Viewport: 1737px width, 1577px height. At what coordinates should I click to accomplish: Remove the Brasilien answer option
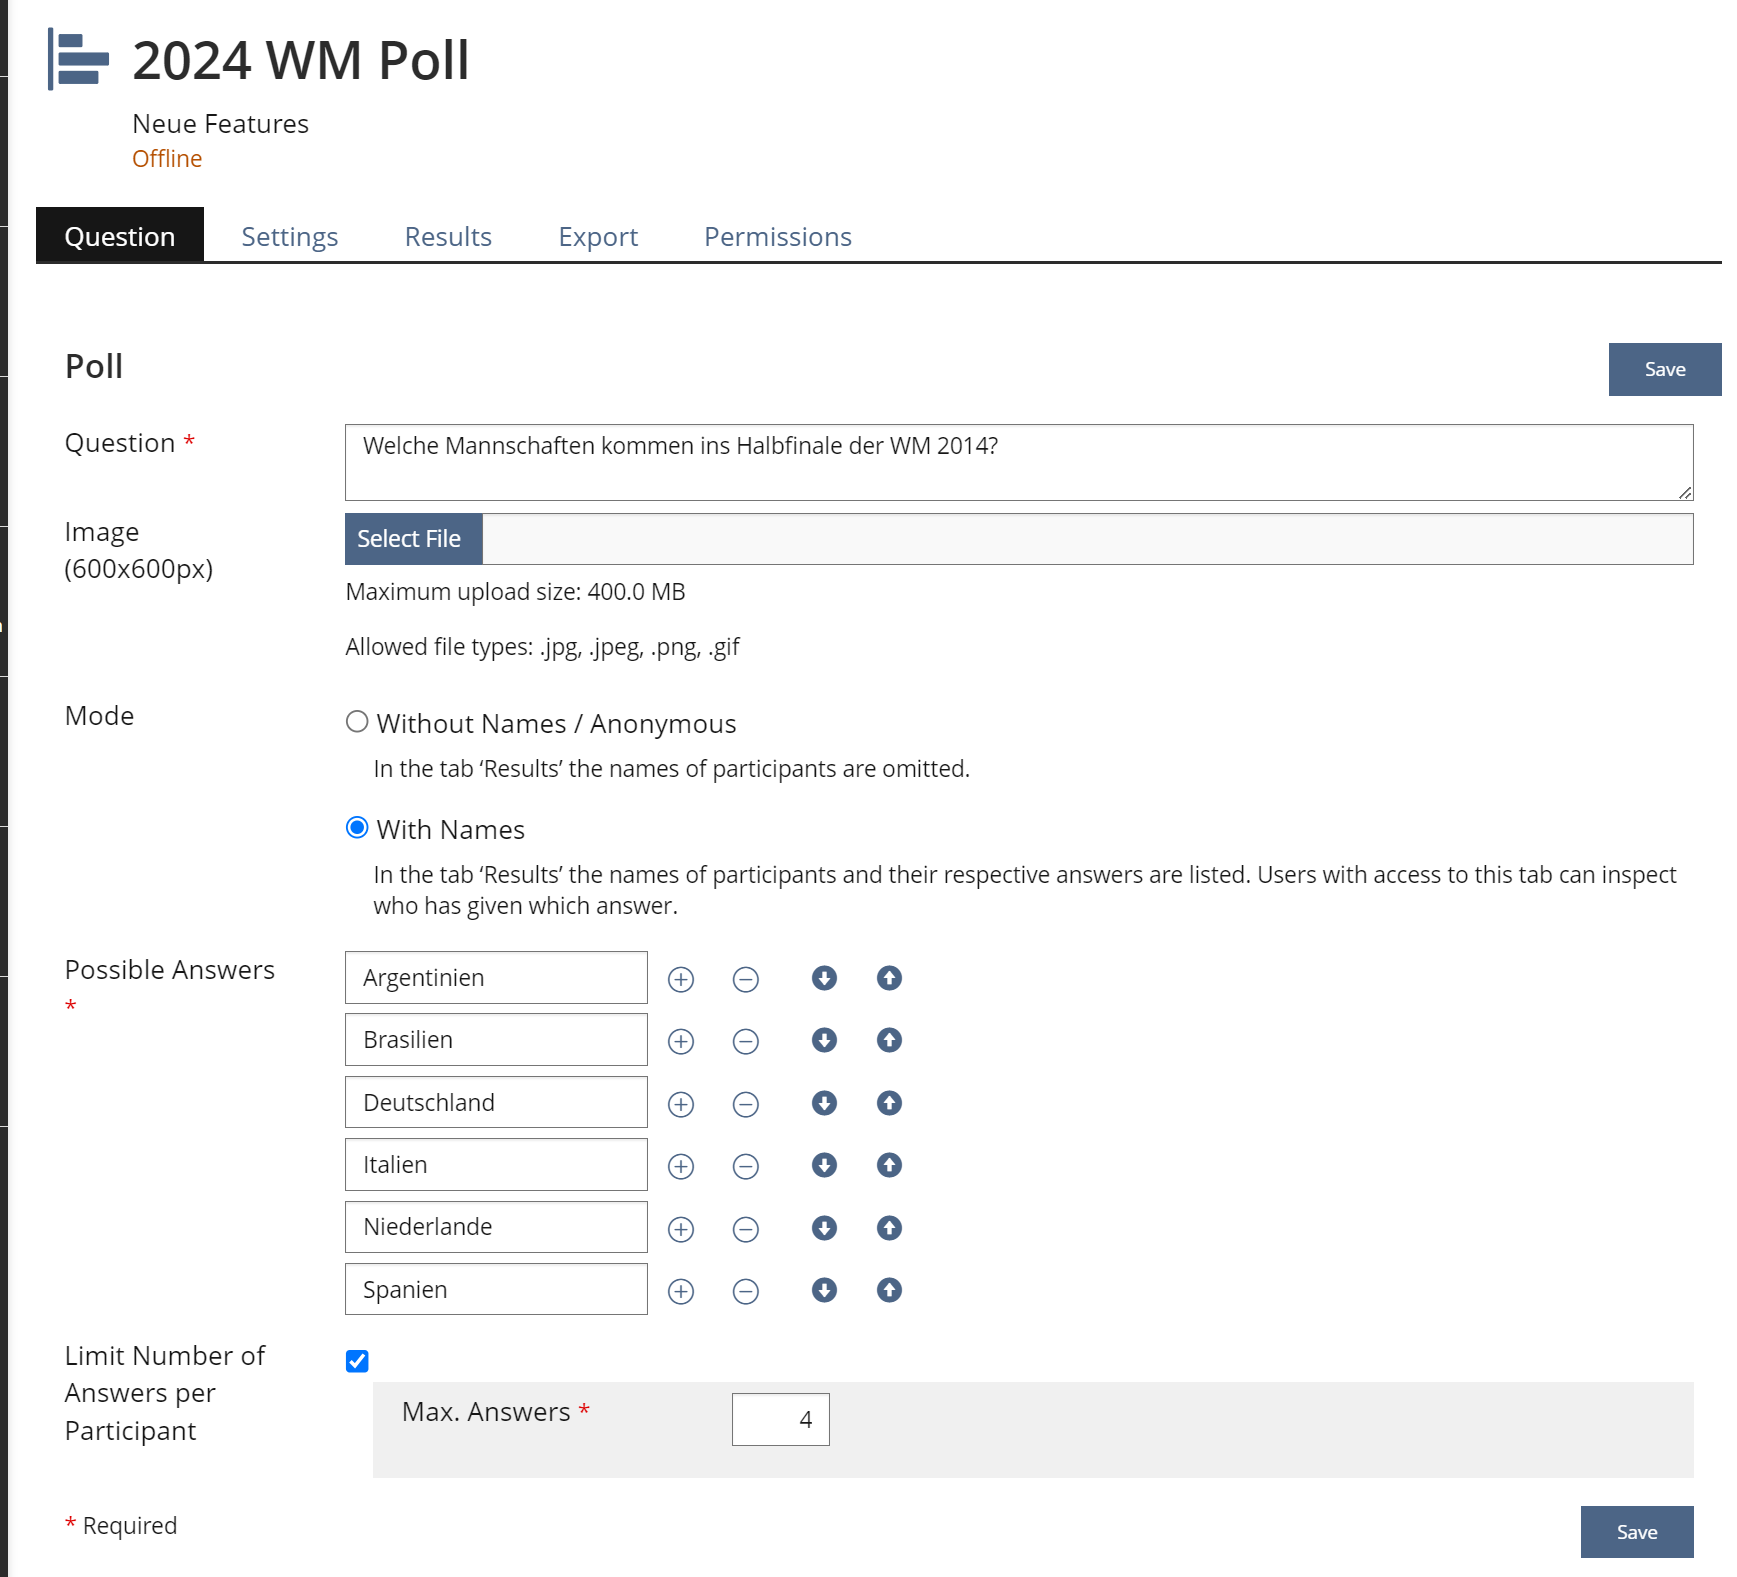[x=746, y=1041]
